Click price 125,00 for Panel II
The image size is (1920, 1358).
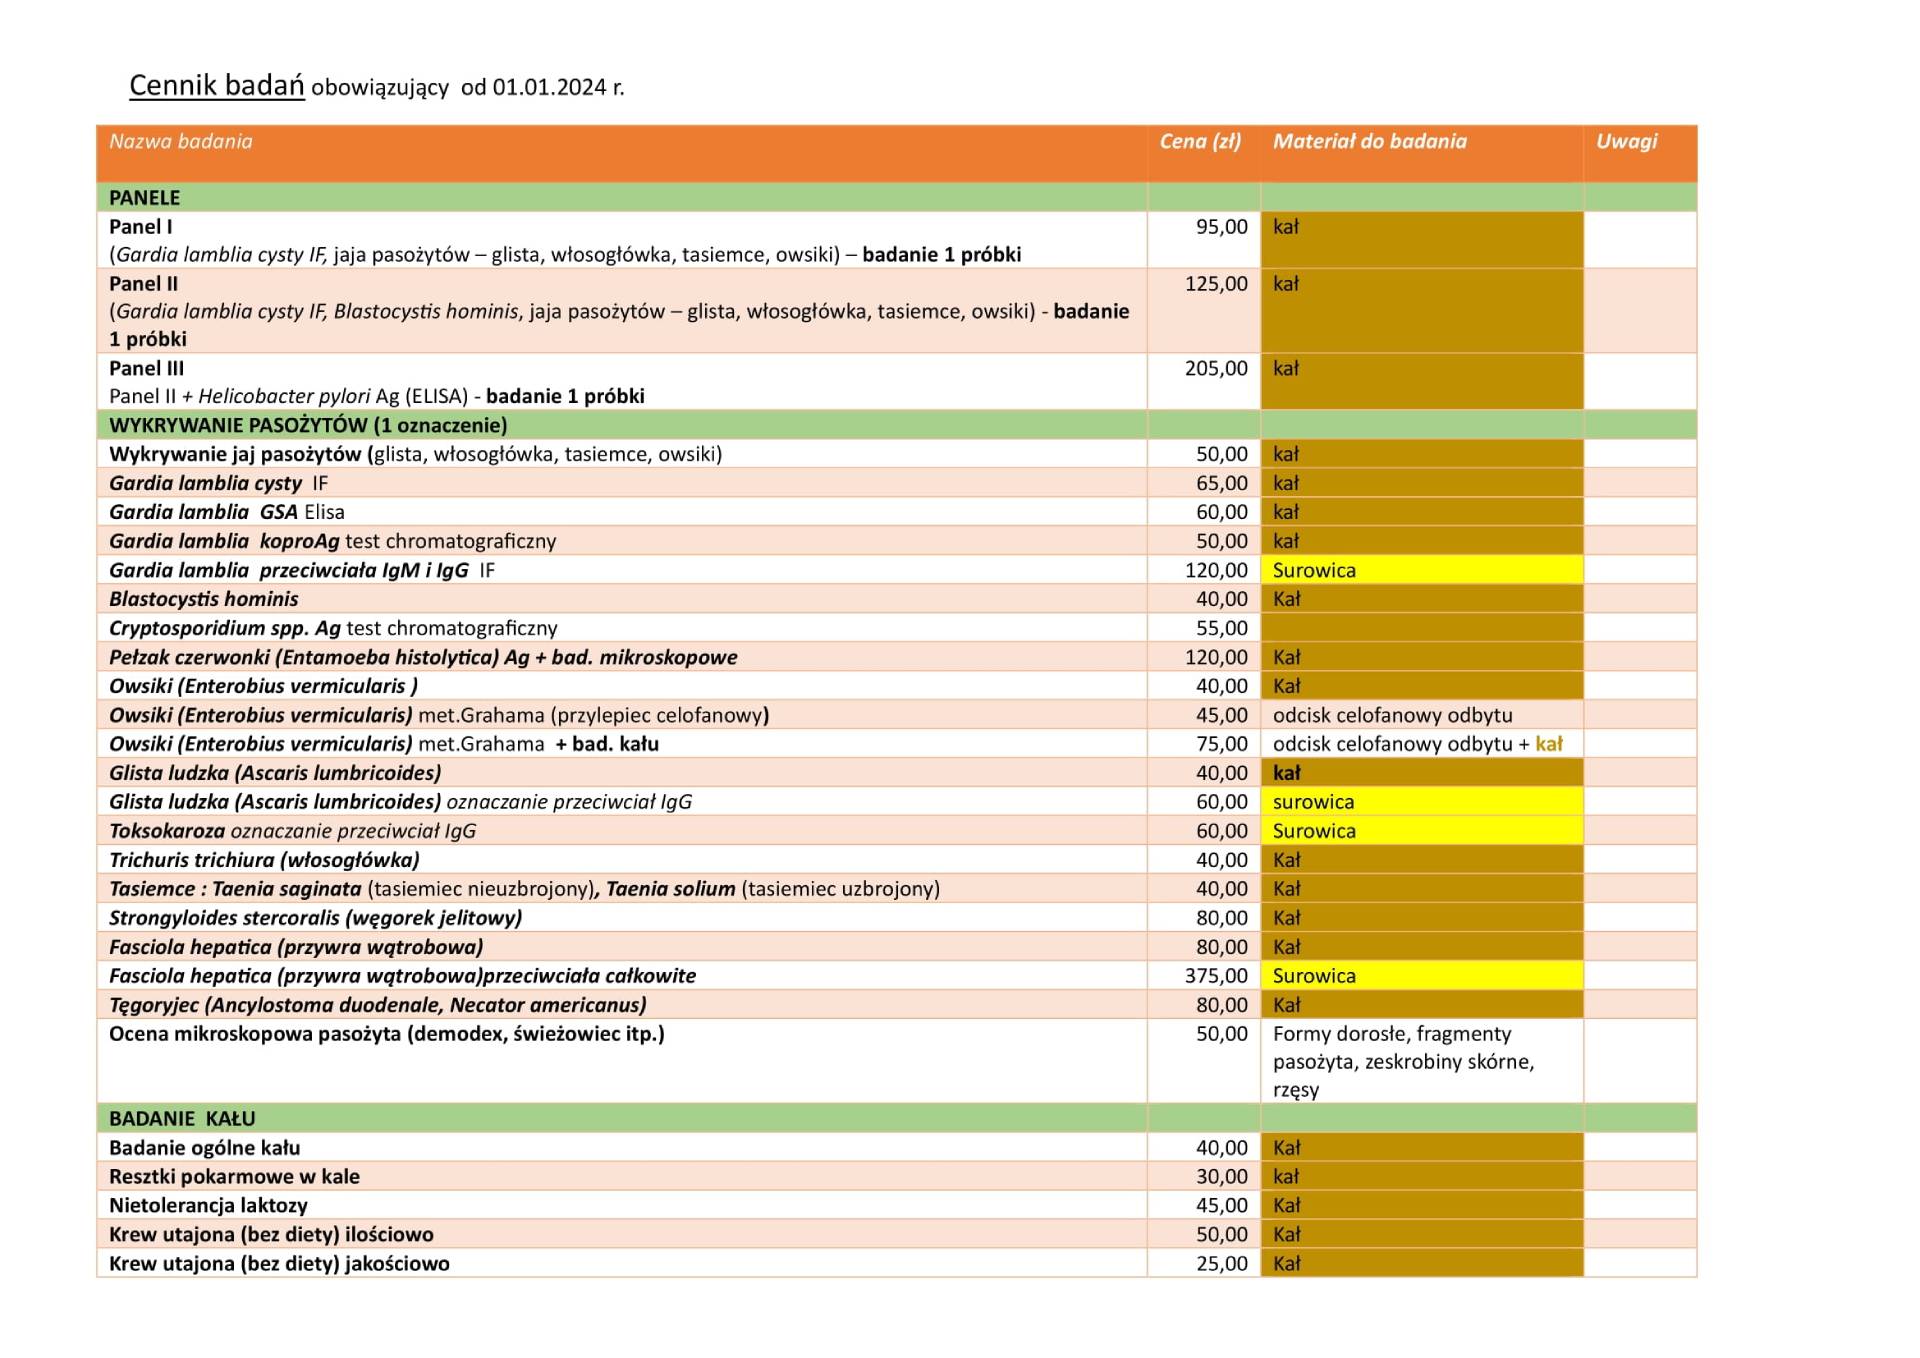(x=1216, y=284)
